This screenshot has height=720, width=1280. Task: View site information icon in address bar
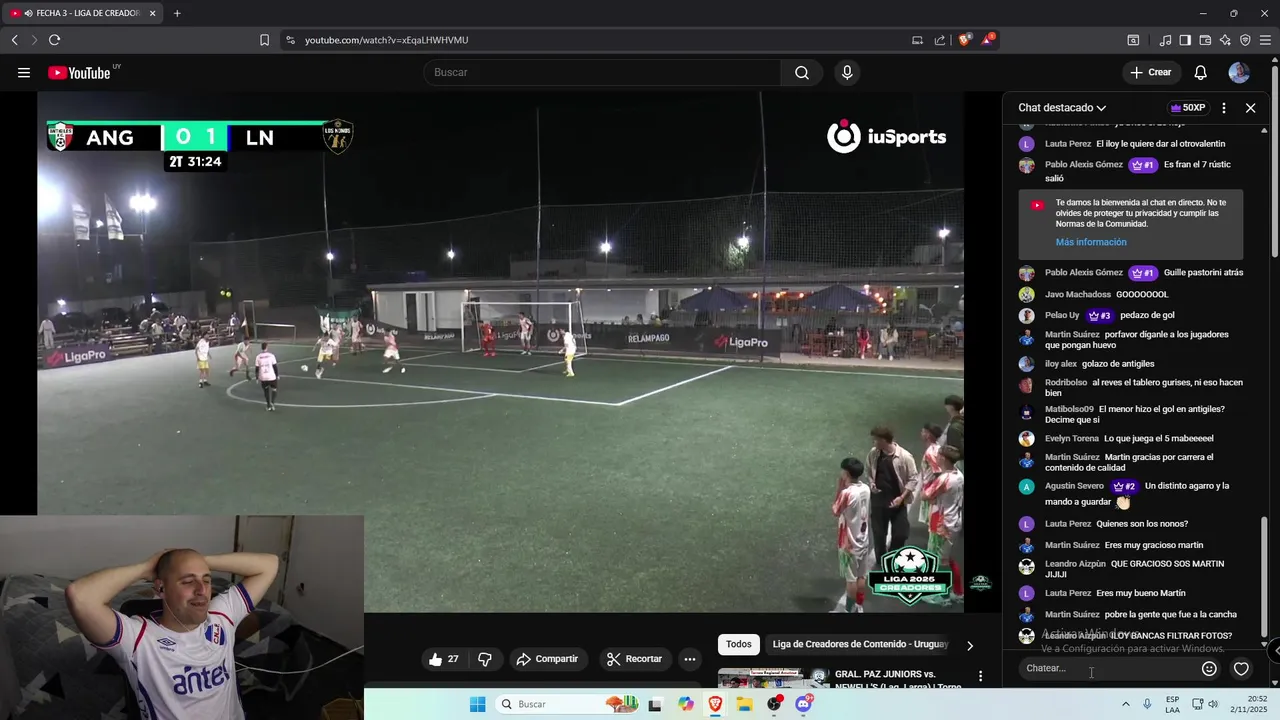pos(290,40)
